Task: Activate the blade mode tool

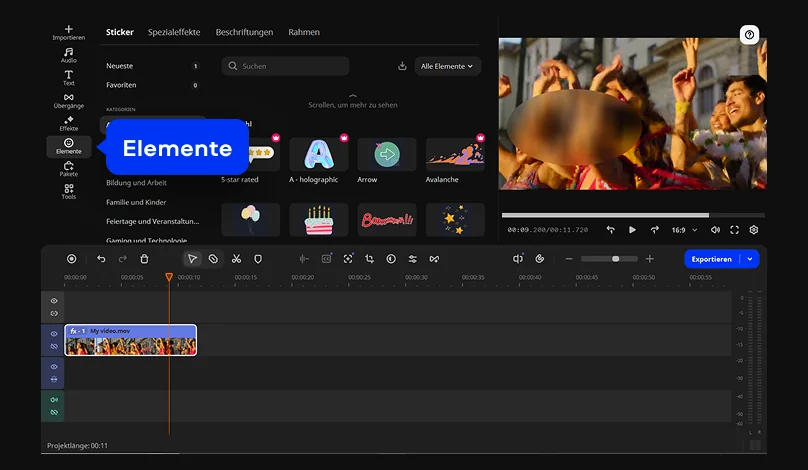Action: 213,259
